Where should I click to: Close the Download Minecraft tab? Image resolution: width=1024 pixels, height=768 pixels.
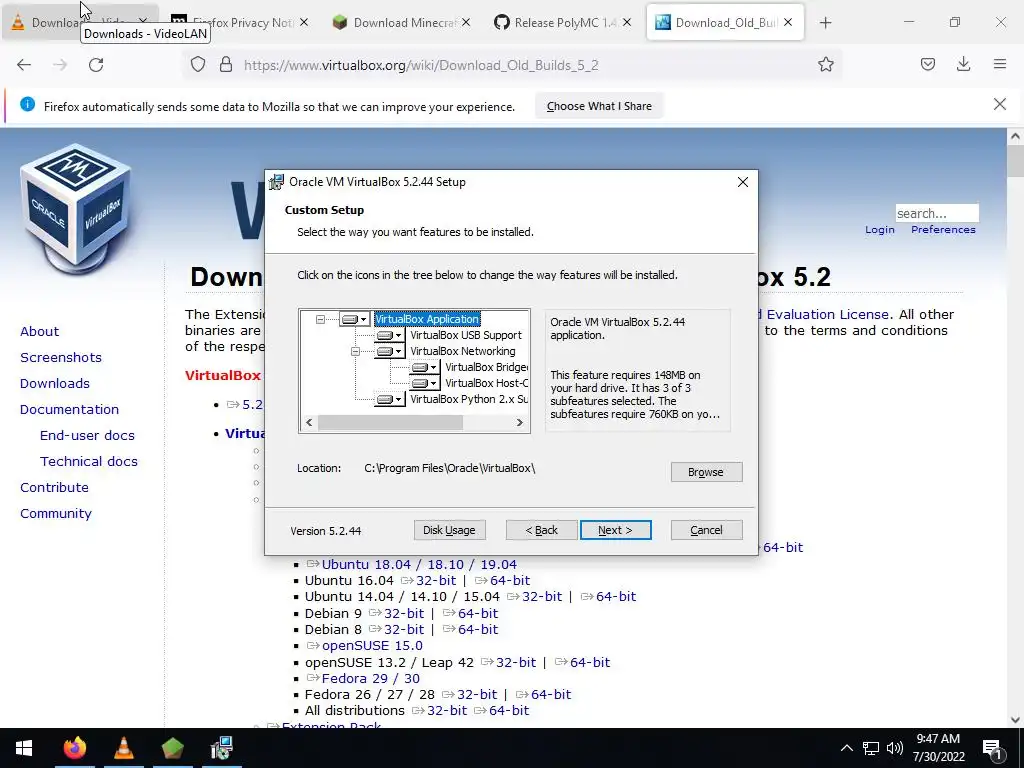tap(466, 22)
